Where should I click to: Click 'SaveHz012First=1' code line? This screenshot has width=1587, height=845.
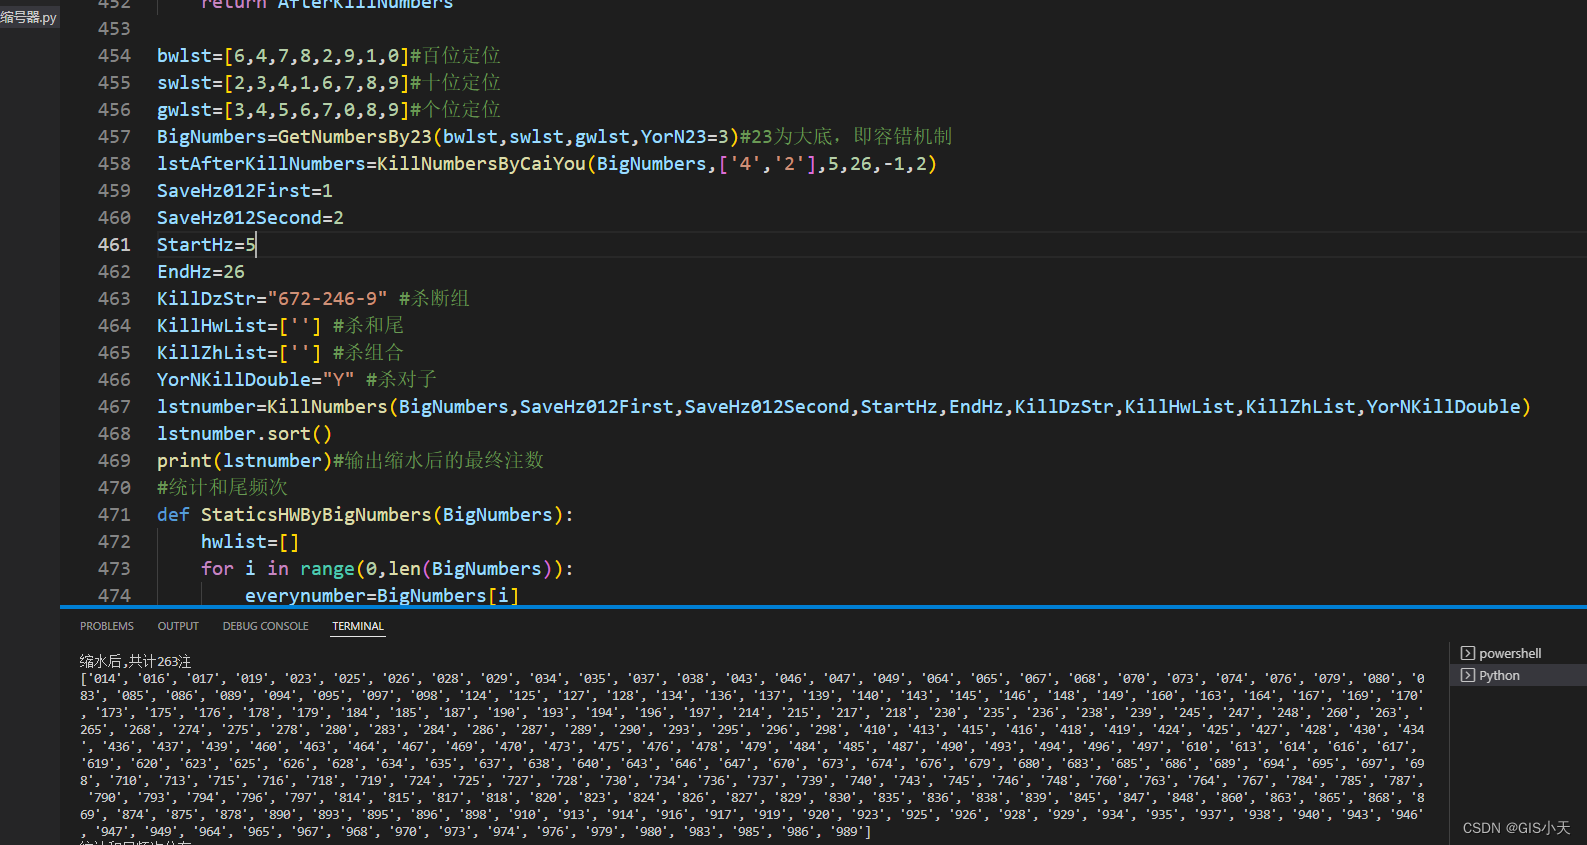[x=244, y=190]
